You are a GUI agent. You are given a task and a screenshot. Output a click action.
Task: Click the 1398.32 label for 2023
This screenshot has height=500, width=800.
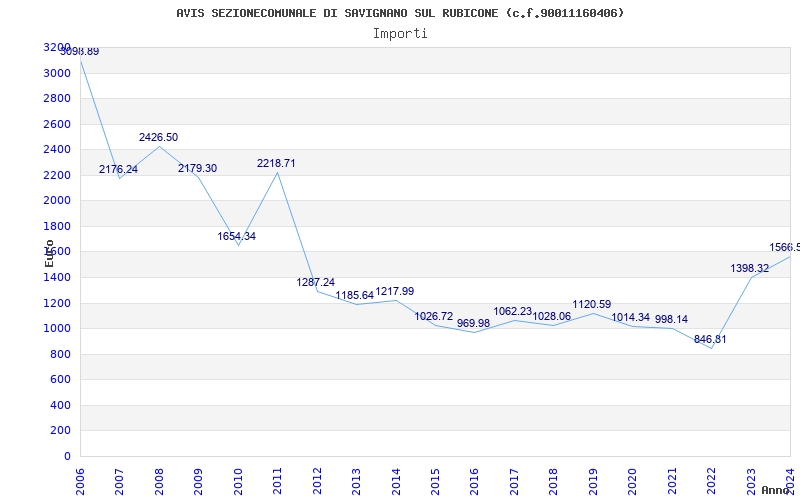coord(749,268)
